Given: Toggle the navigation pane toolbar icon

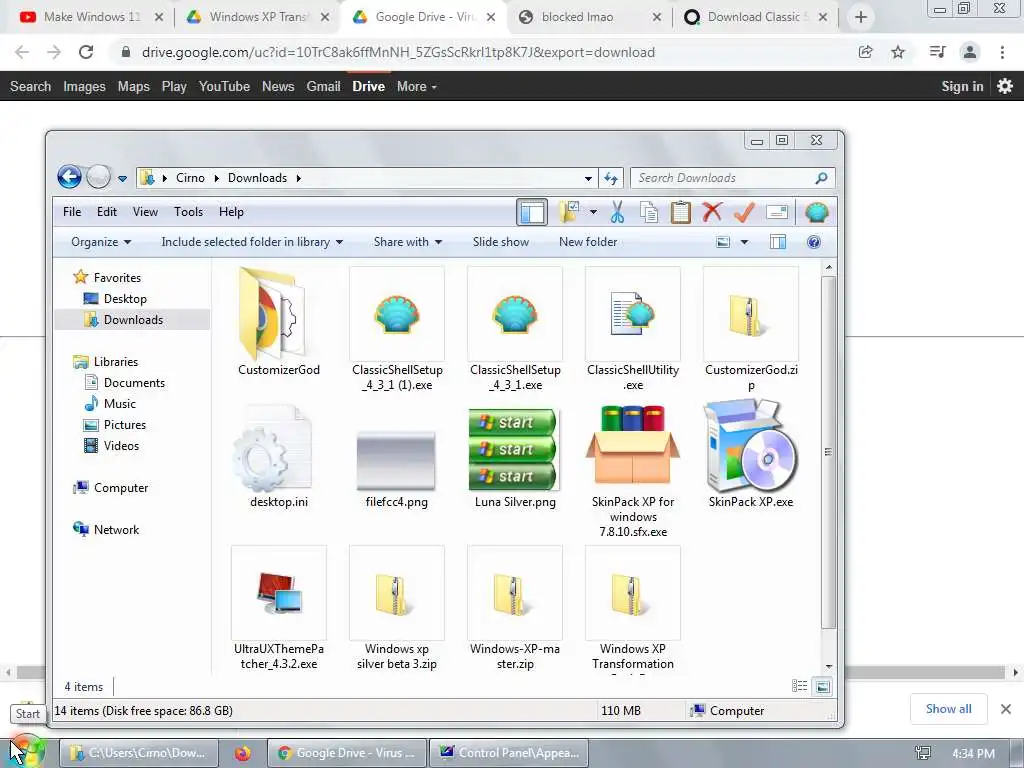Looking at the screenshot, I should (532, 212).
